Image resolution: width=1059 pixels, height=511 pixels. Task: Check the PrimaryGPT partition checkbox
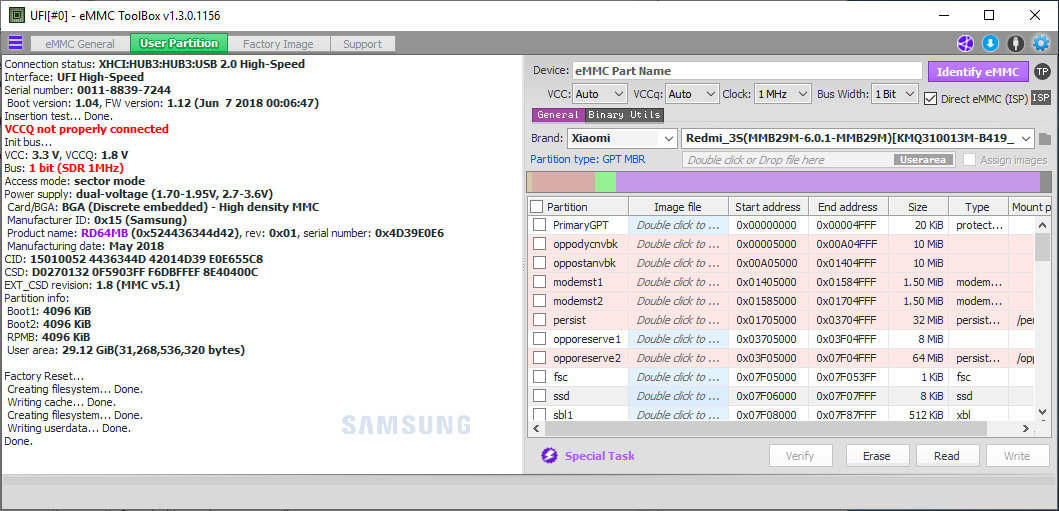pyautogui.click(x=540, y=225)
